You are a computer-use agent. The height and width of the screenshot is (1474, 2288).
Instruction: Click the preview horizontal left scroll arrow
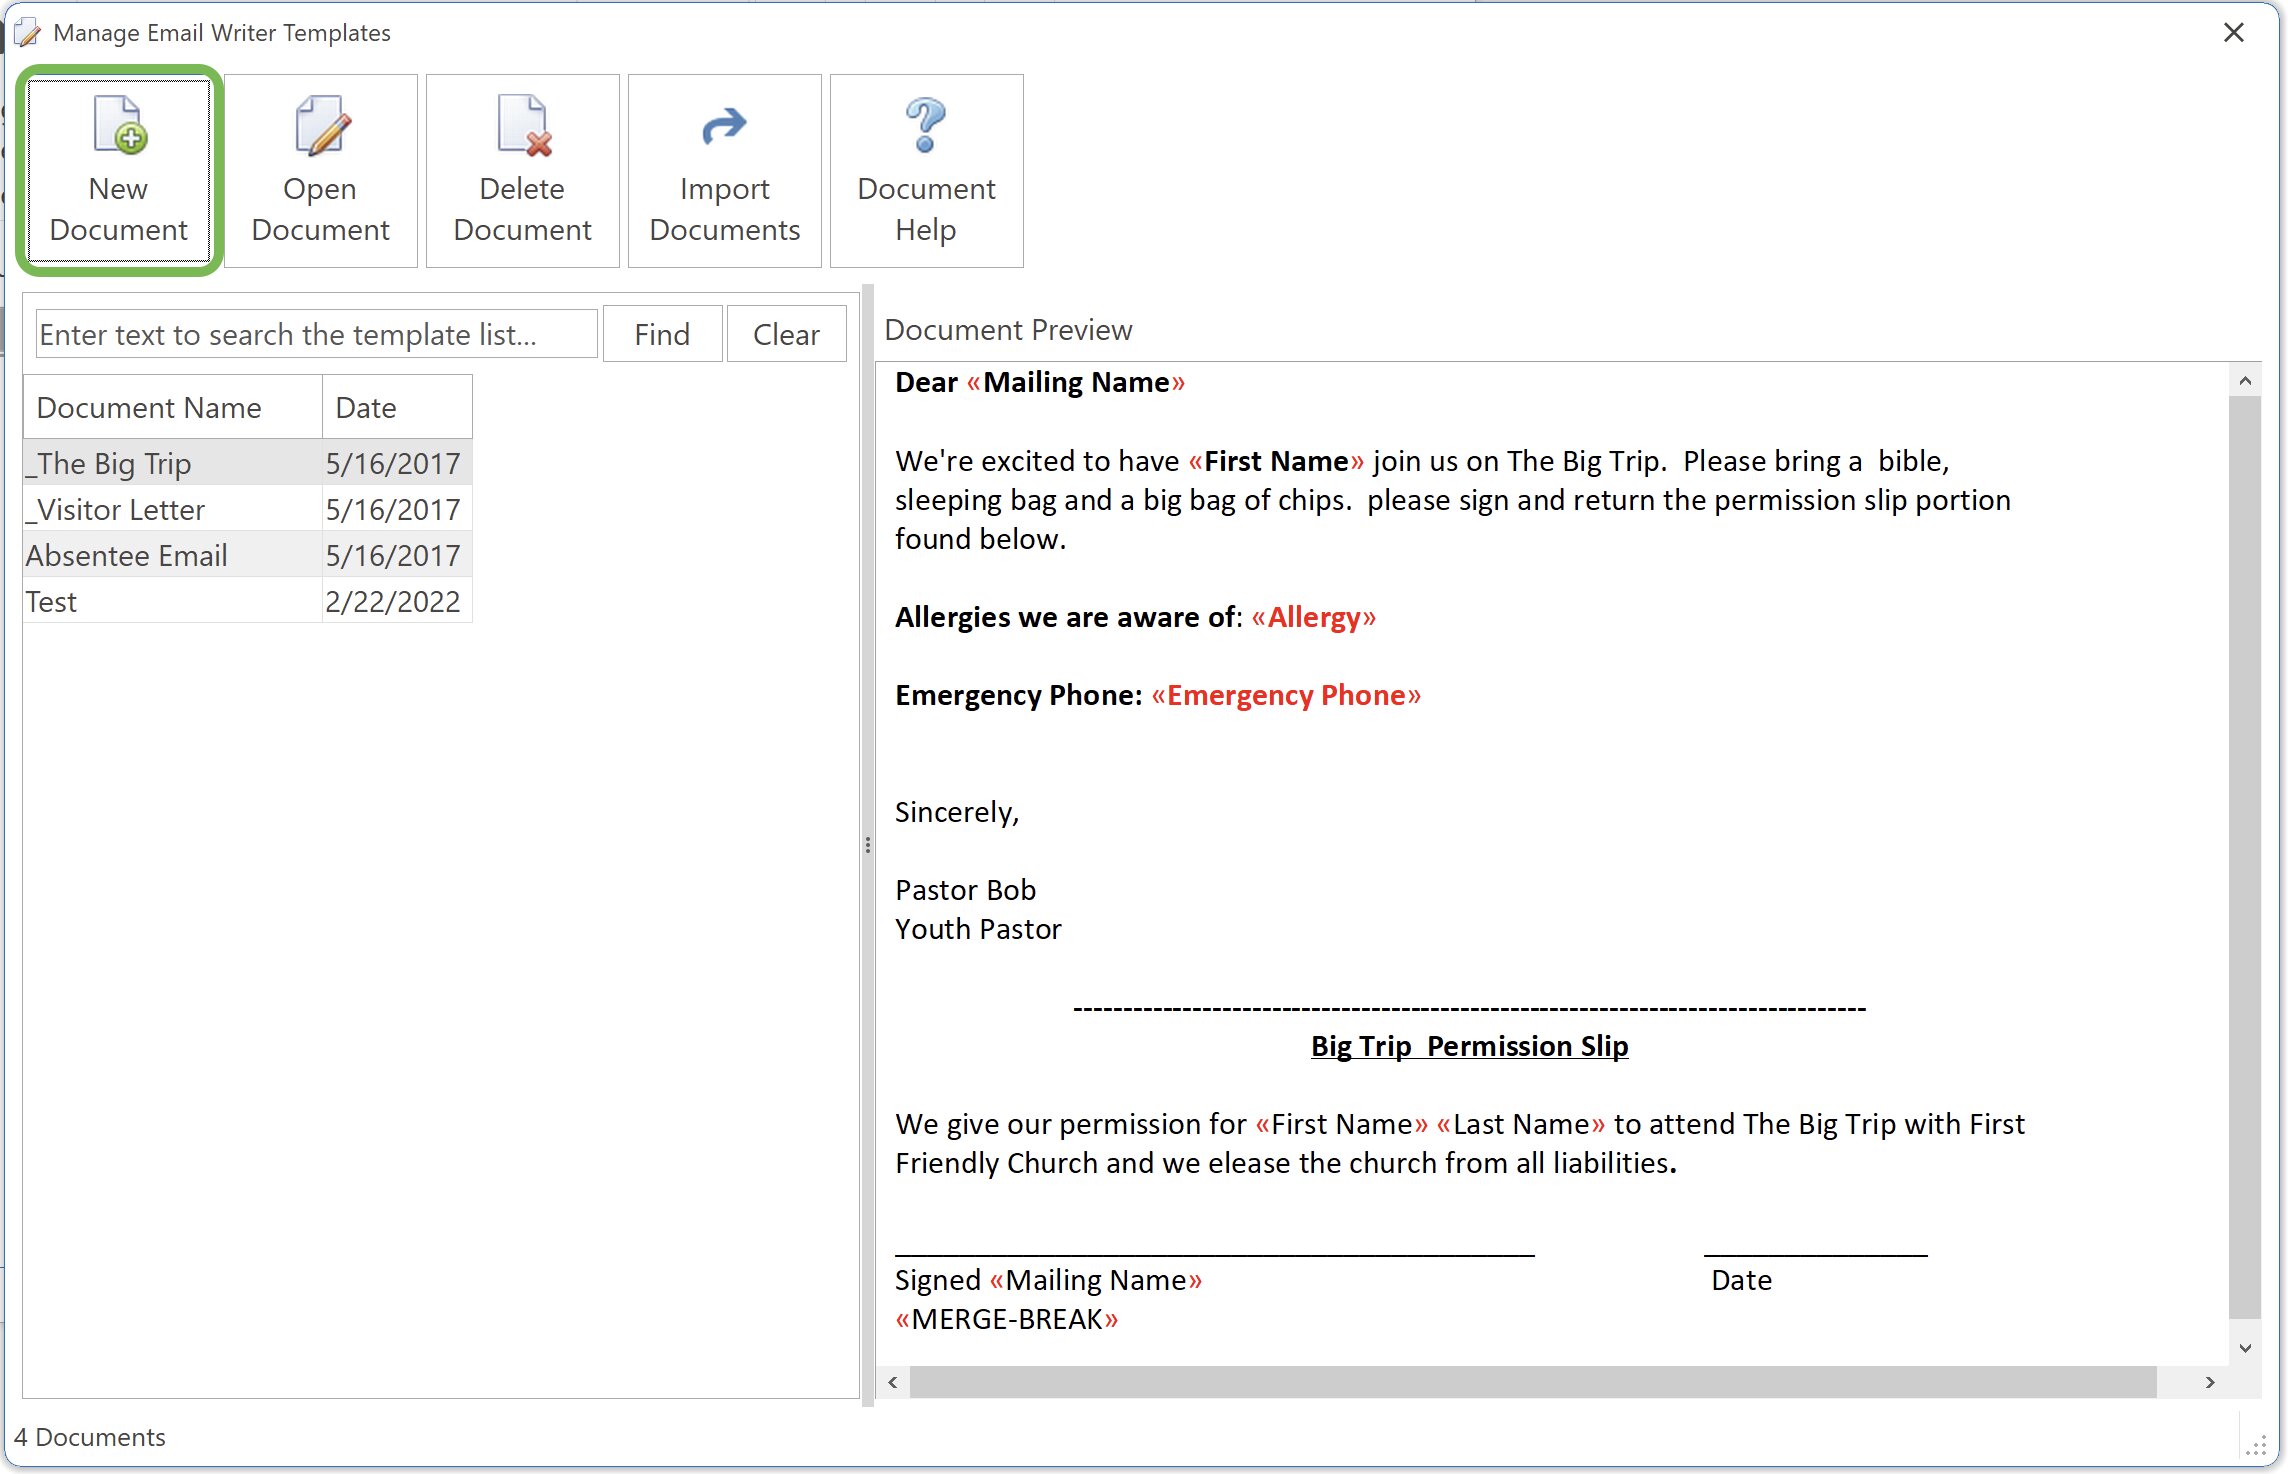tap(891, 1382)
